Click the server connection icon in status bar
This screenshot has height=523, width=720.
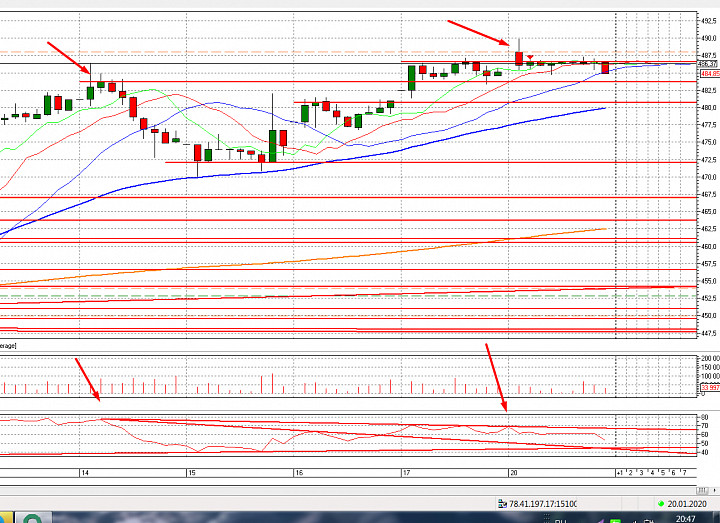[x=502, y=504]
